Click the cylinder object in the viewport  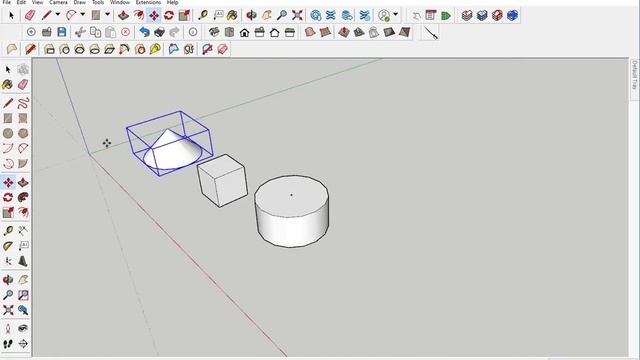pos(291,211)
